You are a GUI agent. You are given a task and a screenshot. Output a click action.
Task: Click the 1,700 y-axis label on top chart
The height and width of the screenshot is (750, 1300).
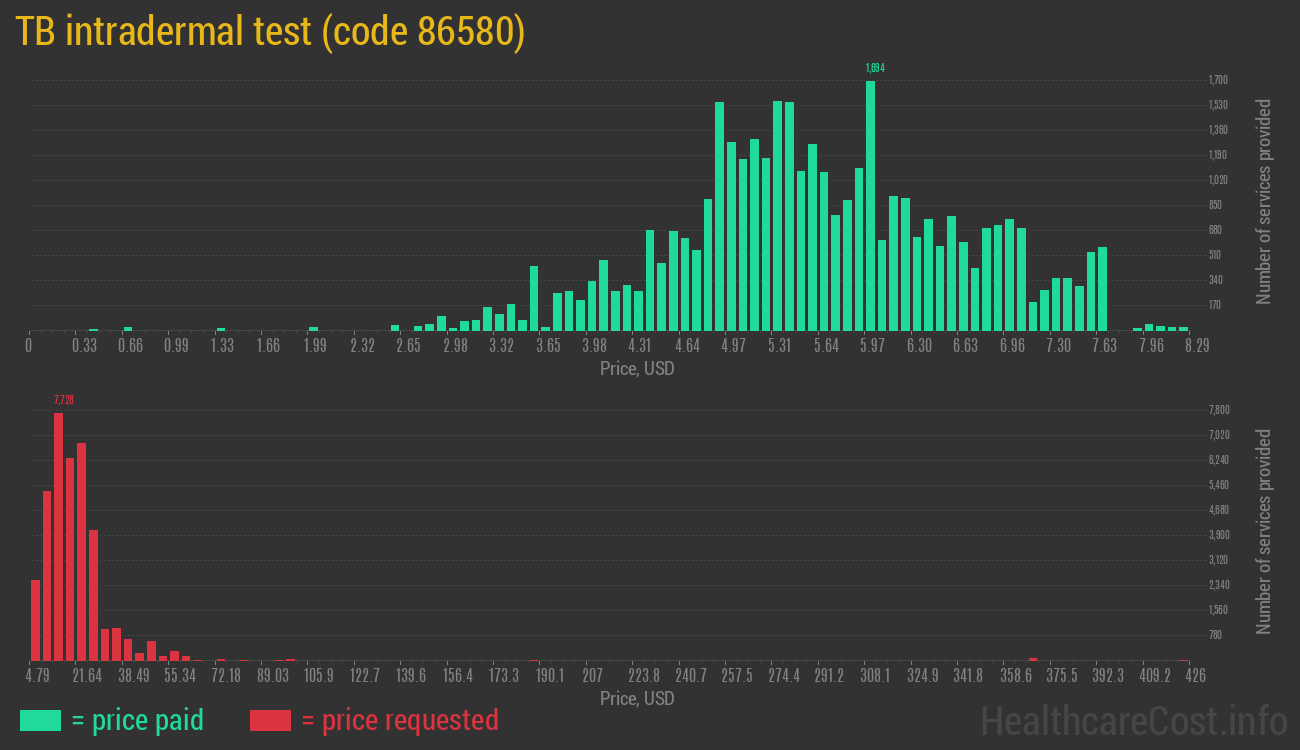click(1218, 80)
